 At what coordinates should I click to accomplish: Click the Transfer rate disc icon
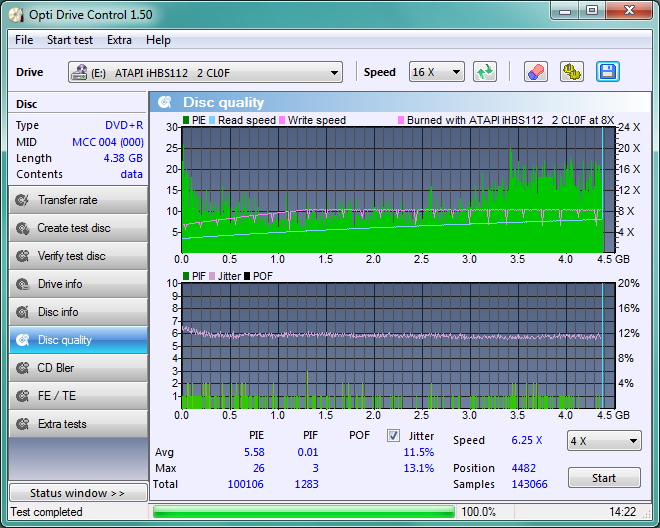(x=22, y=200)
